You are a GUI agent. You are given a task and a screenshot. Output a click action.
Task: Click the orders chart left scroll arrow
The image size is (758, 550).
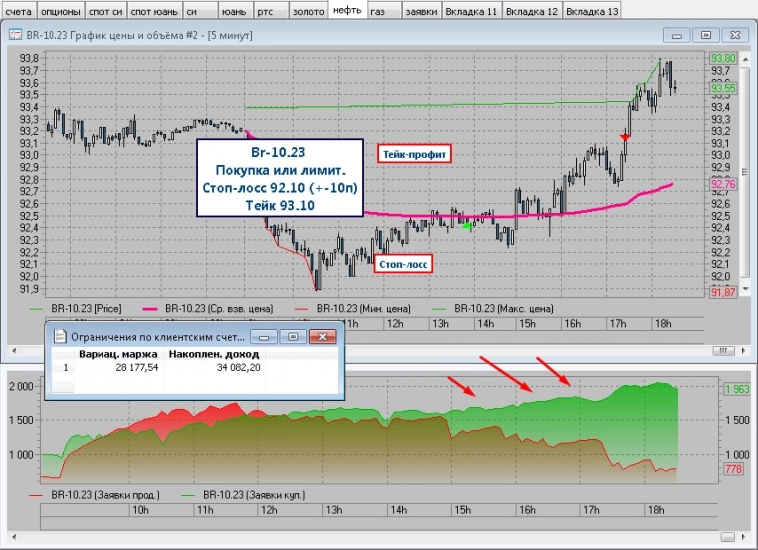15,536
